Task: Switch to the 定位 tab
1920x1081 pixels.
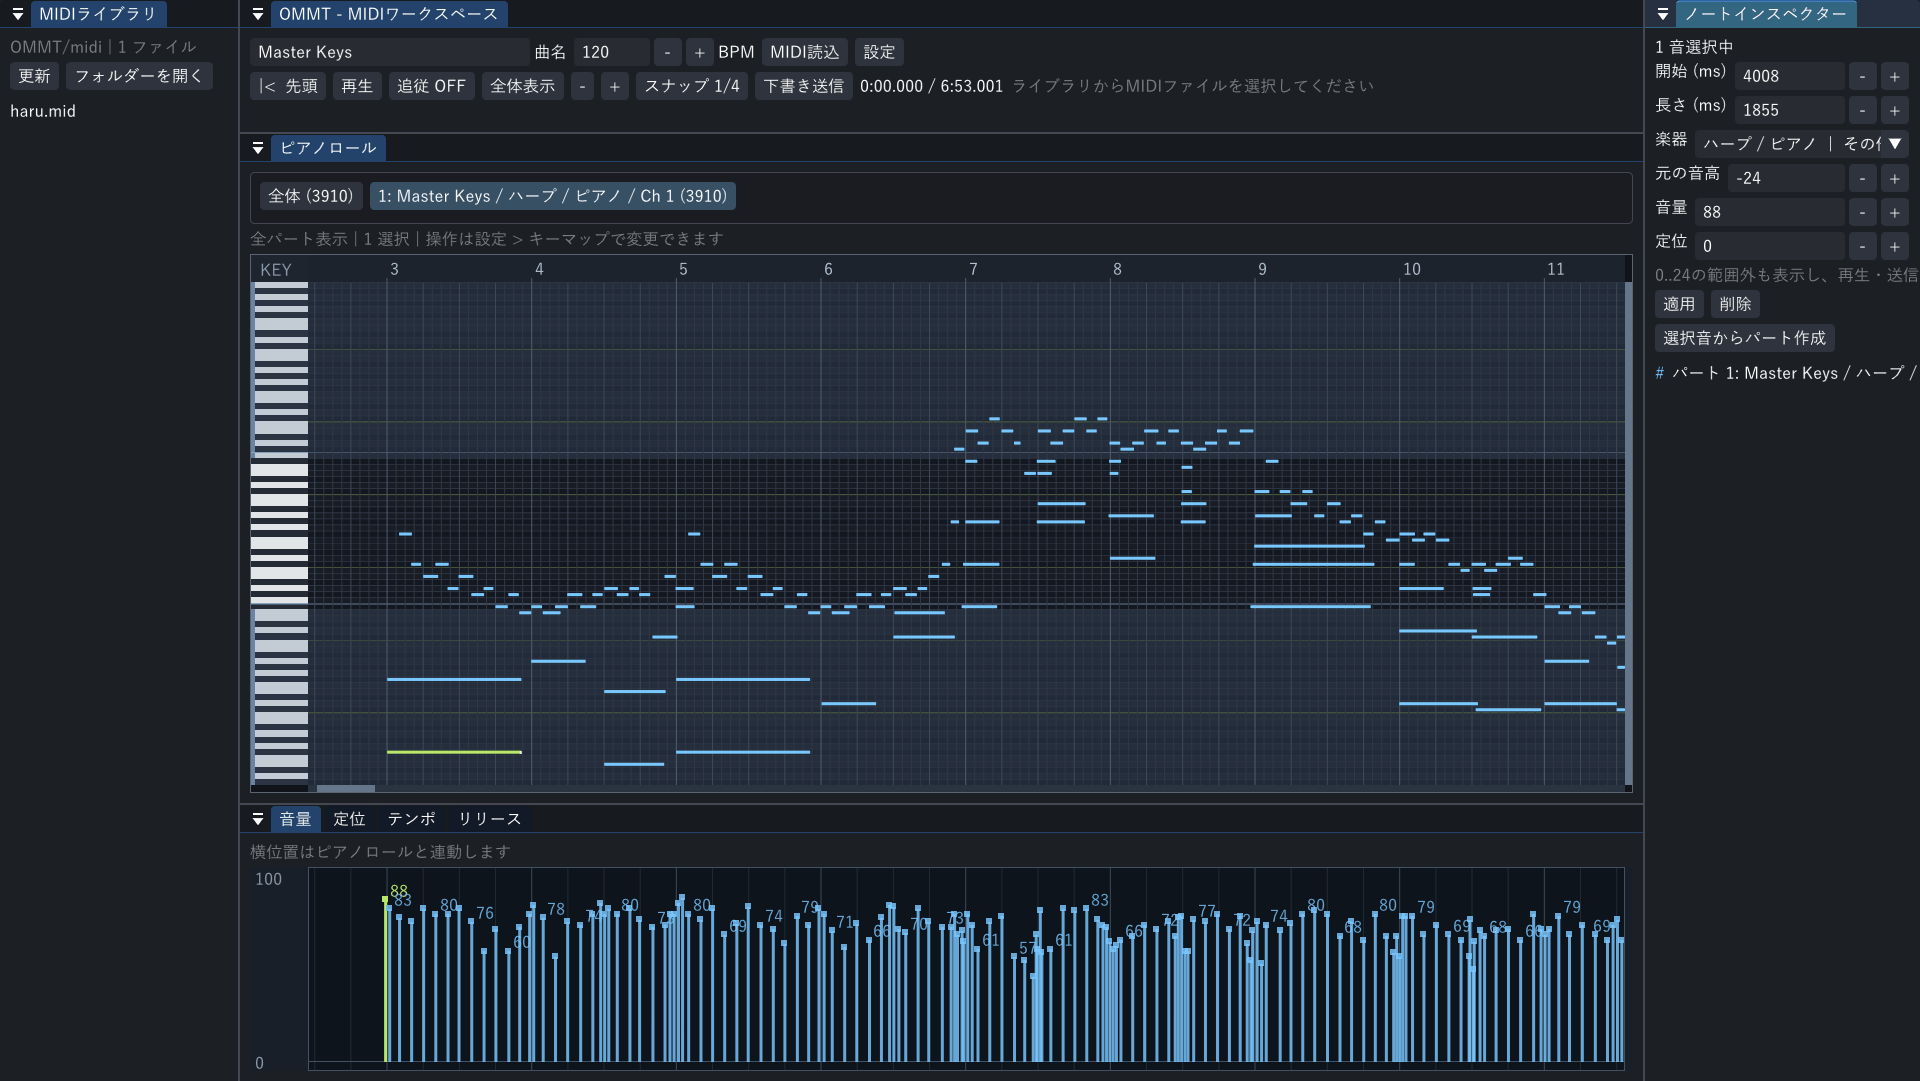Action: tap(349, 819)
